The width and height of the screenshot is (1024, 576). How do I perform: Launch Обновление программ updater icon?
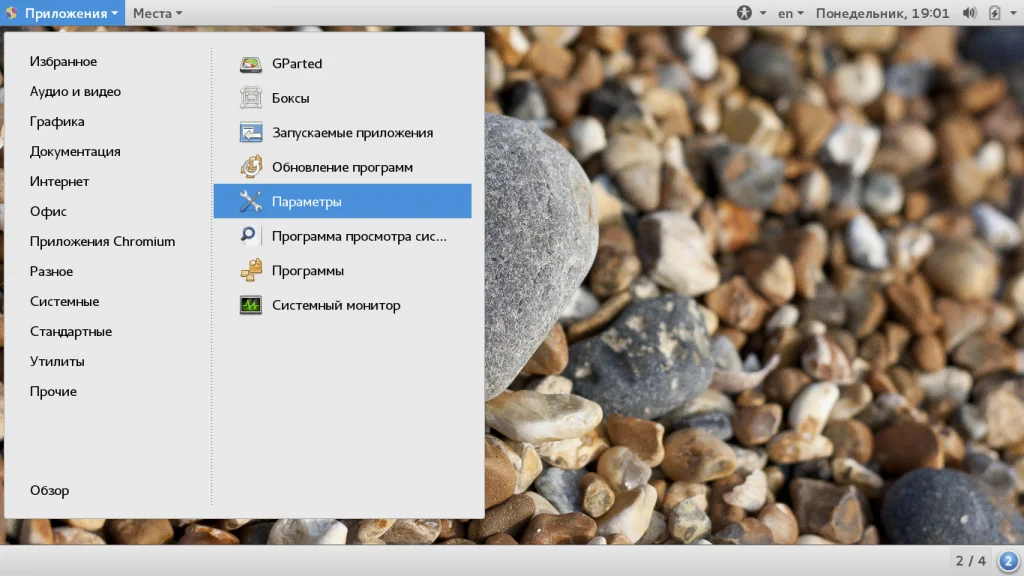click(251, 167)
